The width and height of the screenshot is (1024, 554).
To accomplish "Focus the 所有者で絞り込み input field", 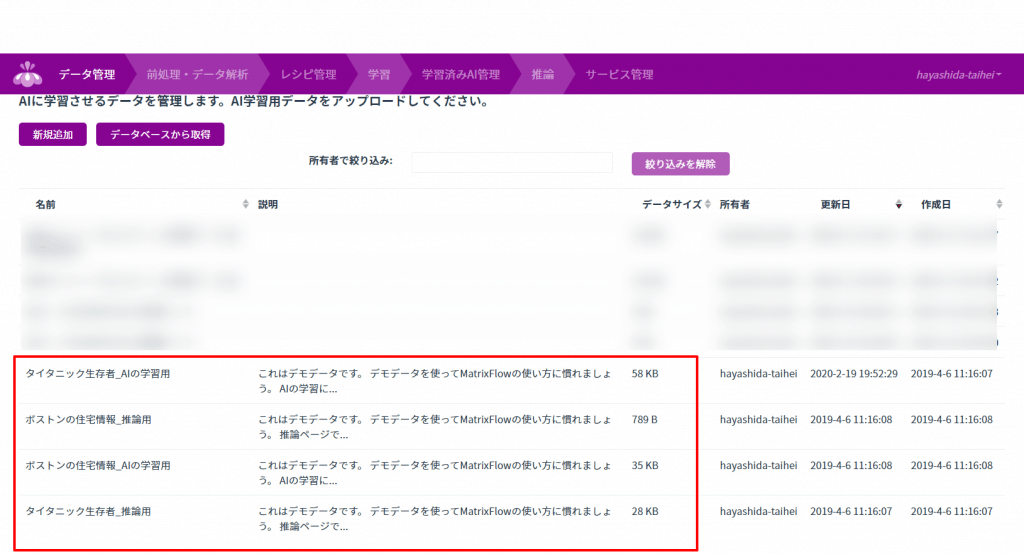I will point(512,162).
